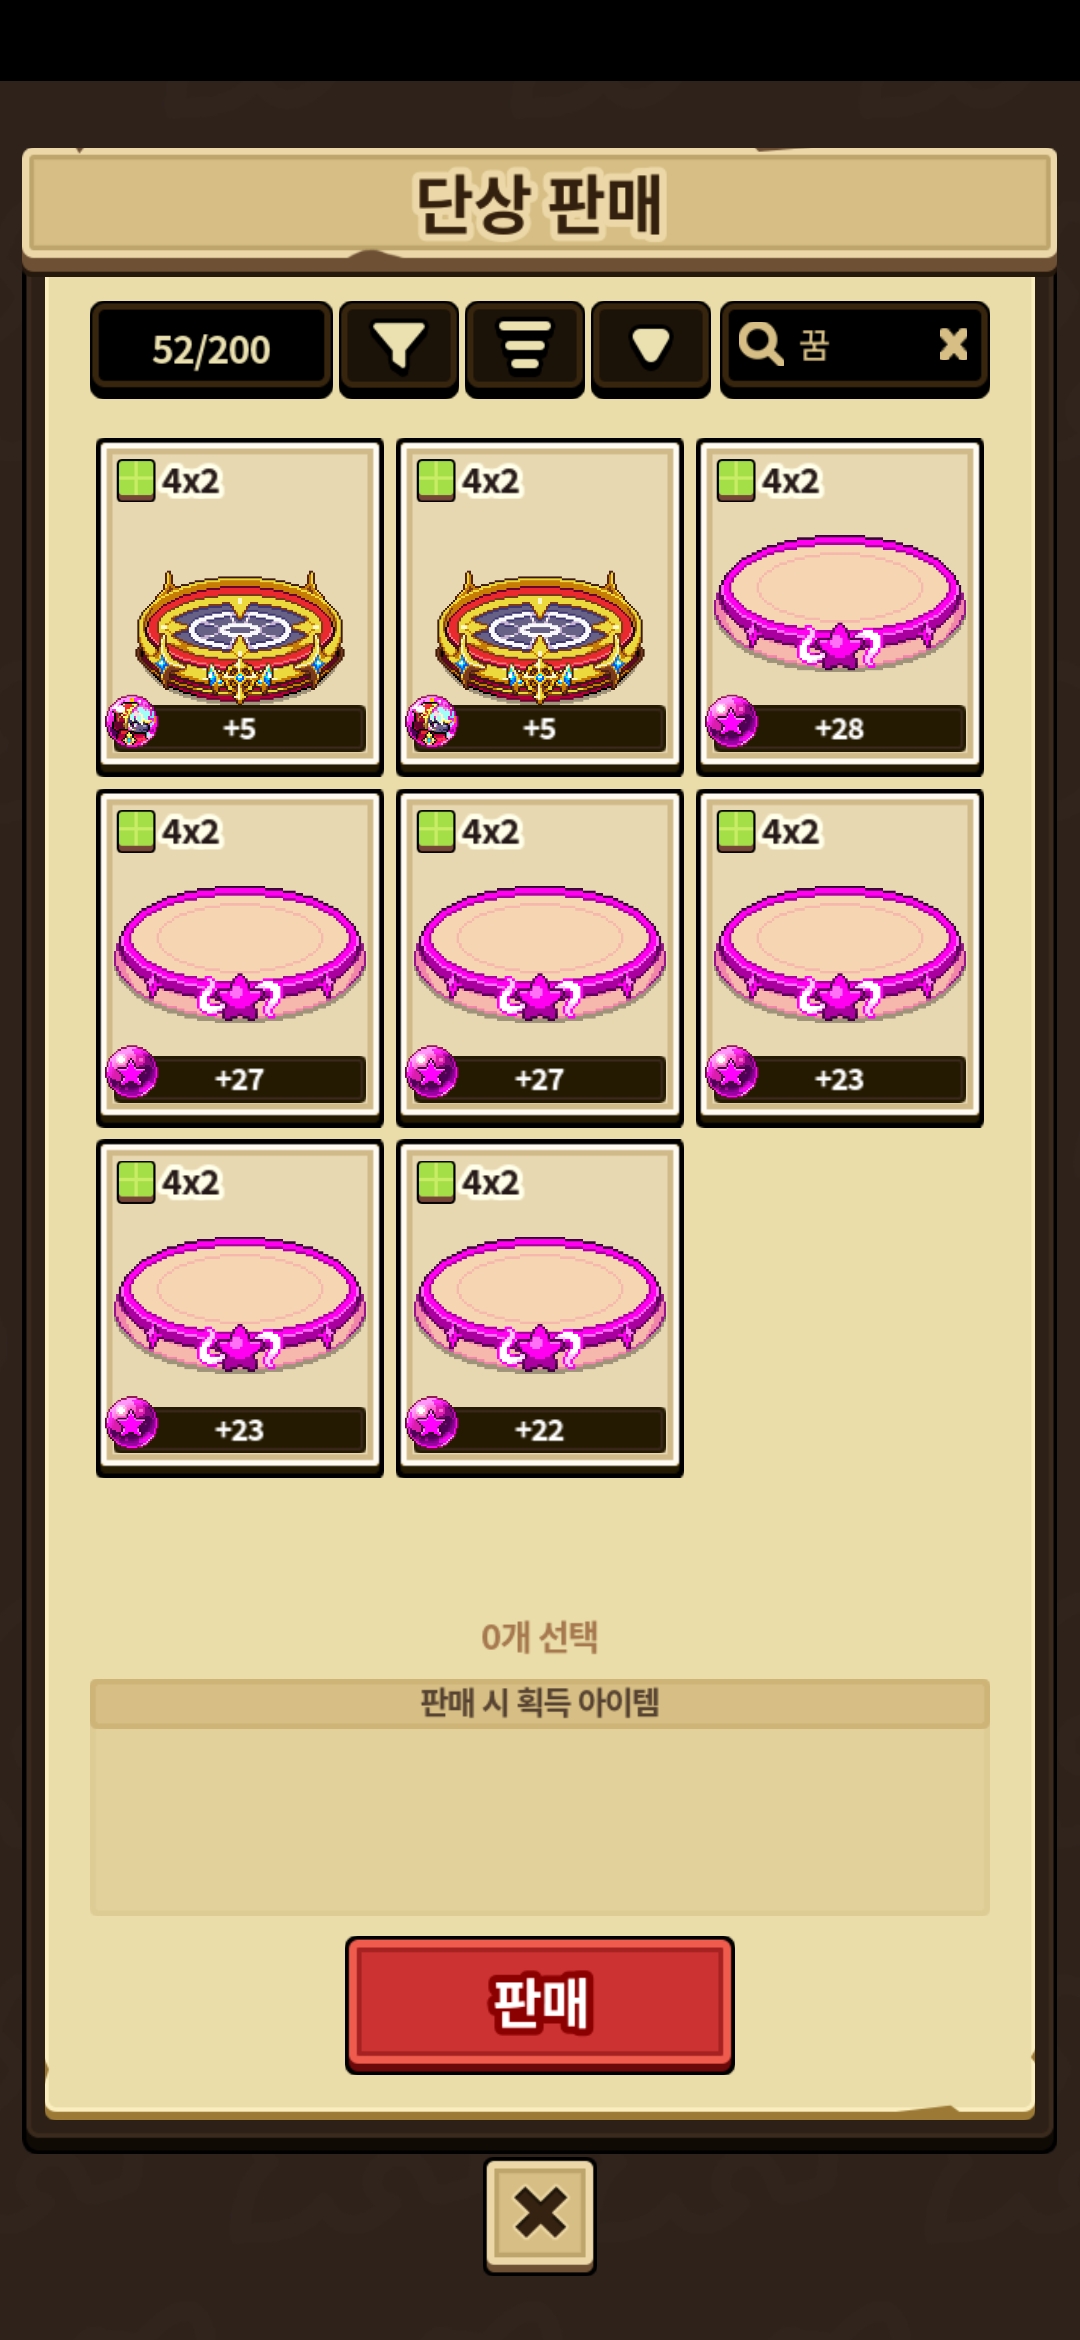Select the second pink pedestal with +27

tap(540, 958)
